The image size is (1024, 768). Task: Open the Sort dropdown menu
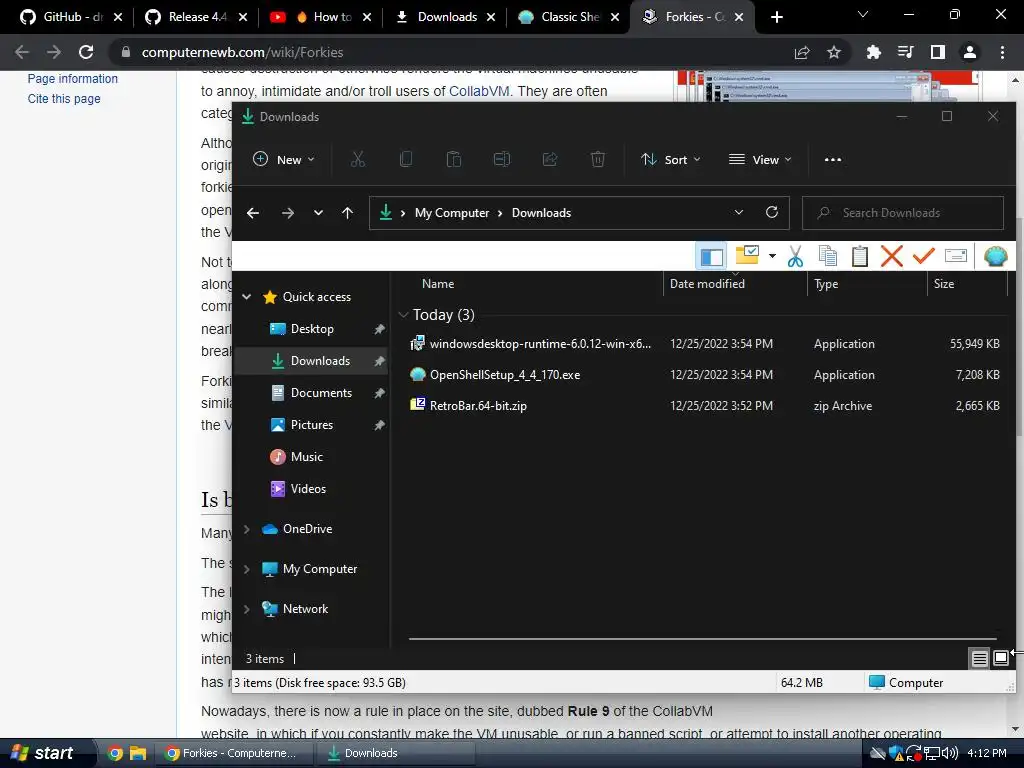pos(671,159)
